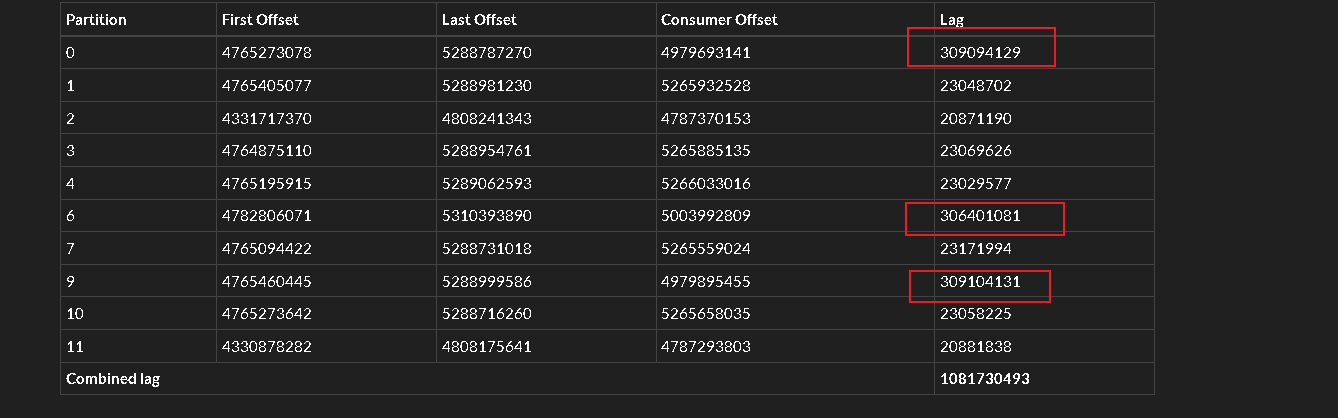Click last offset 5288981230 in partition 1

click(x=486, y=86)
